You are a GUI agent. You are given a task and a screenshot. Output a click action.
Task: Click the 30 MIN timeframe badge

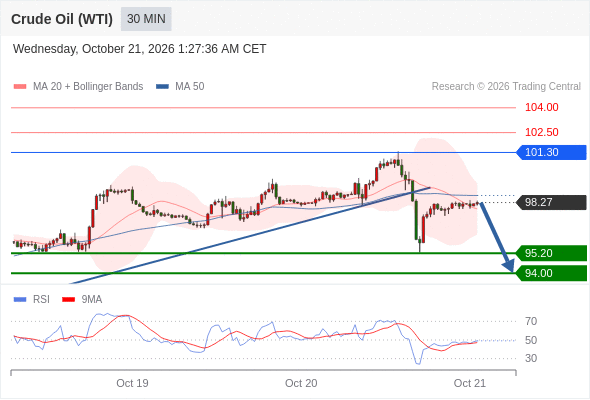pyautogui.click(x=146, y=19)
